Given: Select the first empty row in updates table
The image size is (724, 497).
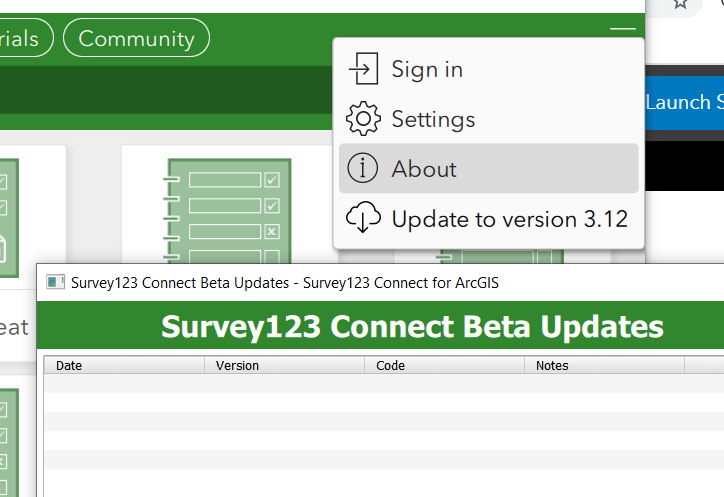Looking at the screenshot, I should (380, 384).
